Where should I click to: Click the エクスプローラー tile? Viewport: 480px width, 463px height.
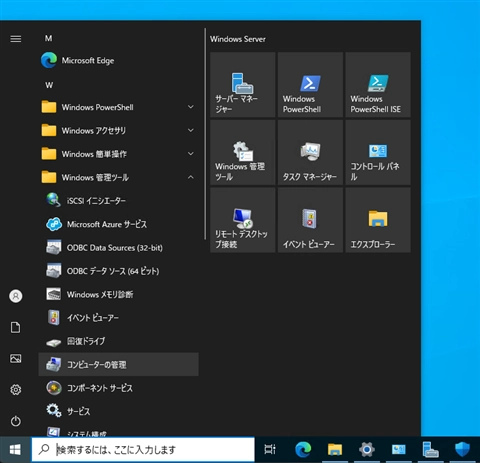pos(378,220)
